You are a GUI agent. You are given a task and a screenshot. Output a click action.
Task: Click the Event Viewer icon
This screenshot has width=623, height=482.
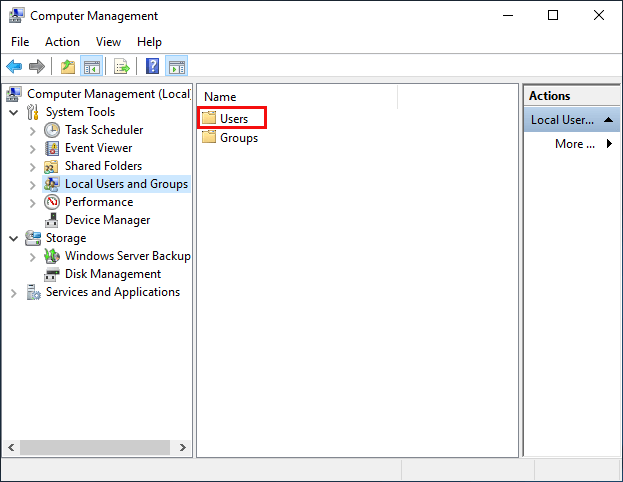[x=52, y=148]
